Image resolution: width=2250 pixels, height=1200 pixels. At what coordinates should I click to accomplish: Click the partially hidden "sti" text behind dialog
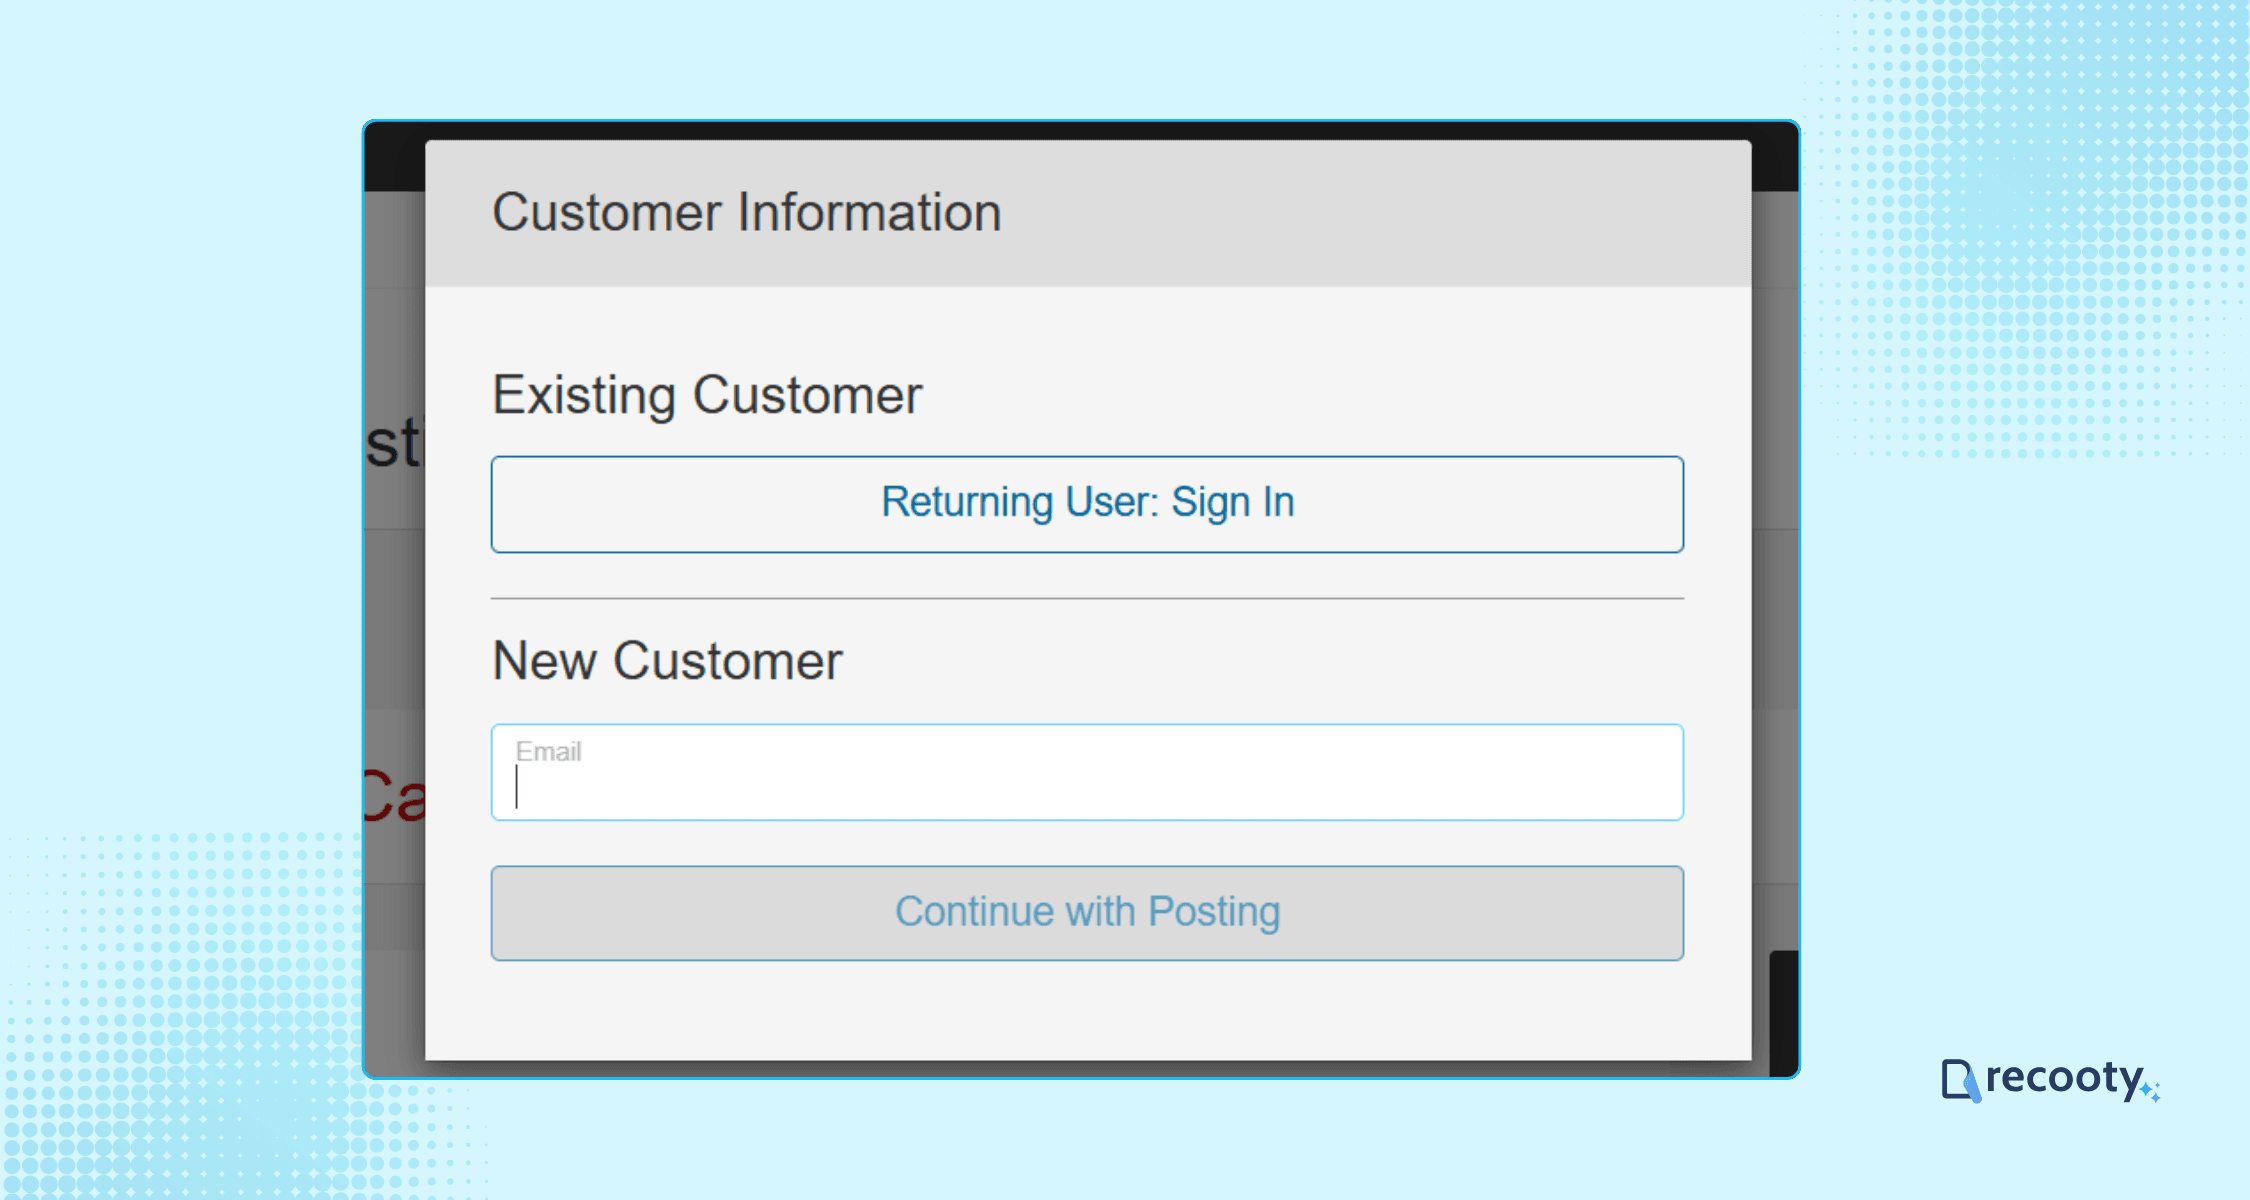coord(394,443)
